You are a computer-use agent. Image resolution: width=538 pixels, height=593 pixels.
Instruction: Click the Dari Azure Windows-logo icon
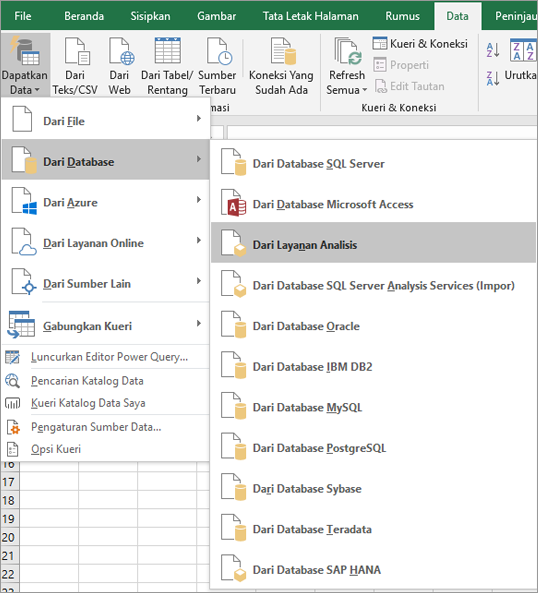tap(24, 201)
